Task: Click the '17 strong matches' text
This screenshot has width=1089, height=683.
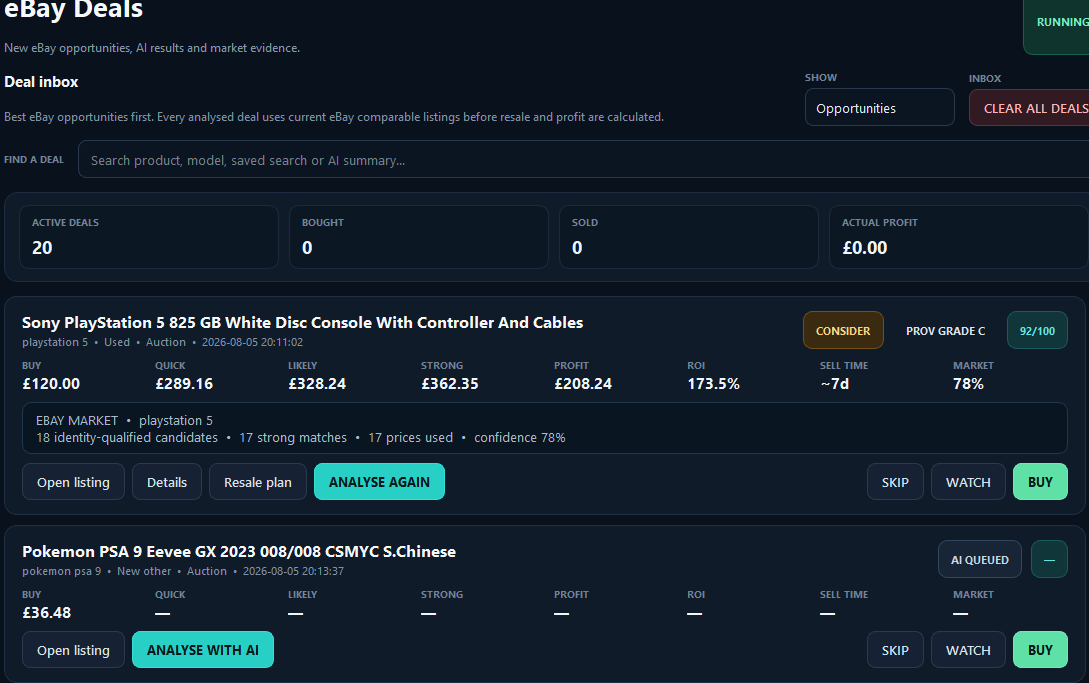Action: click(x=292, y=438)
